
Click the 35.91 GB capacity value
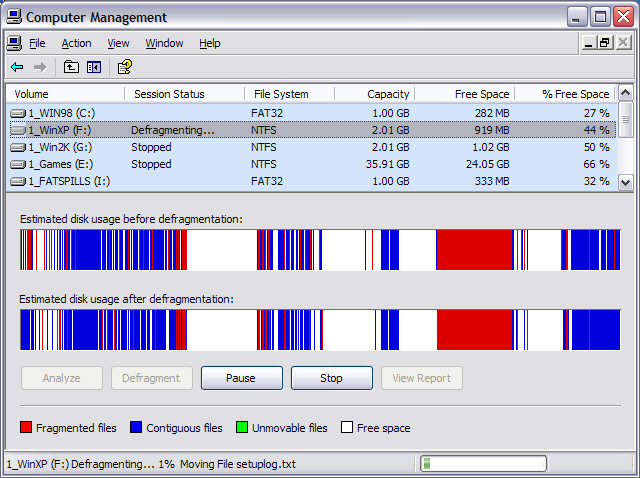point(387,164)
